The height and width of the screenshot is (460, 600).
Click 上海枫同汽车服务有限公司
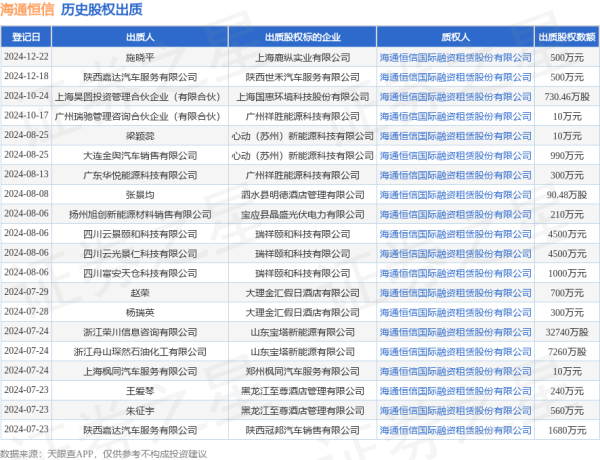[140, 371]
